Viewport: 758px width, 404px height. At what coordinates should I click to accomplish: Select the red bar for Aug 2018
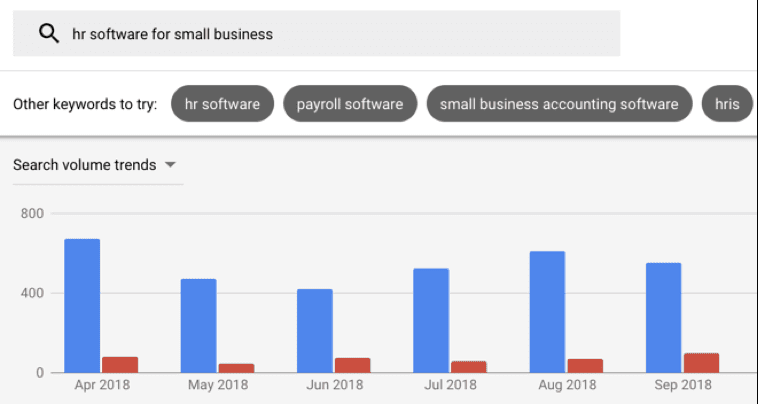coord(585,366)
